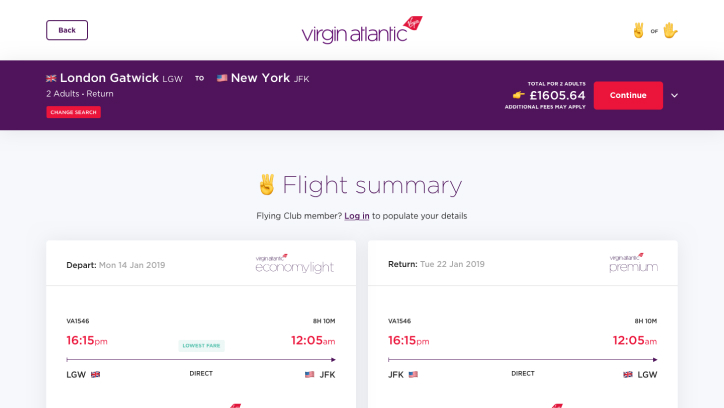Click the raised hand total steps icon

pos(670,30)
